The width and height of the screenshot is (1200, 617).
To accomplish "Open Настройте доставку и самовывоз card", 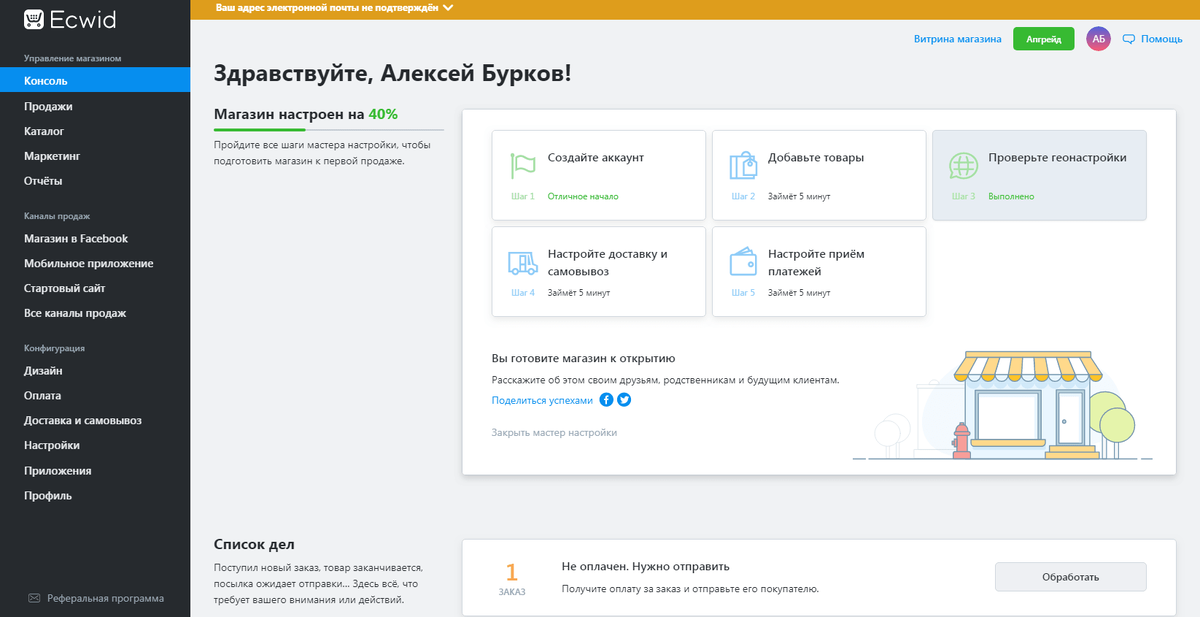I will tap(598, 271).
